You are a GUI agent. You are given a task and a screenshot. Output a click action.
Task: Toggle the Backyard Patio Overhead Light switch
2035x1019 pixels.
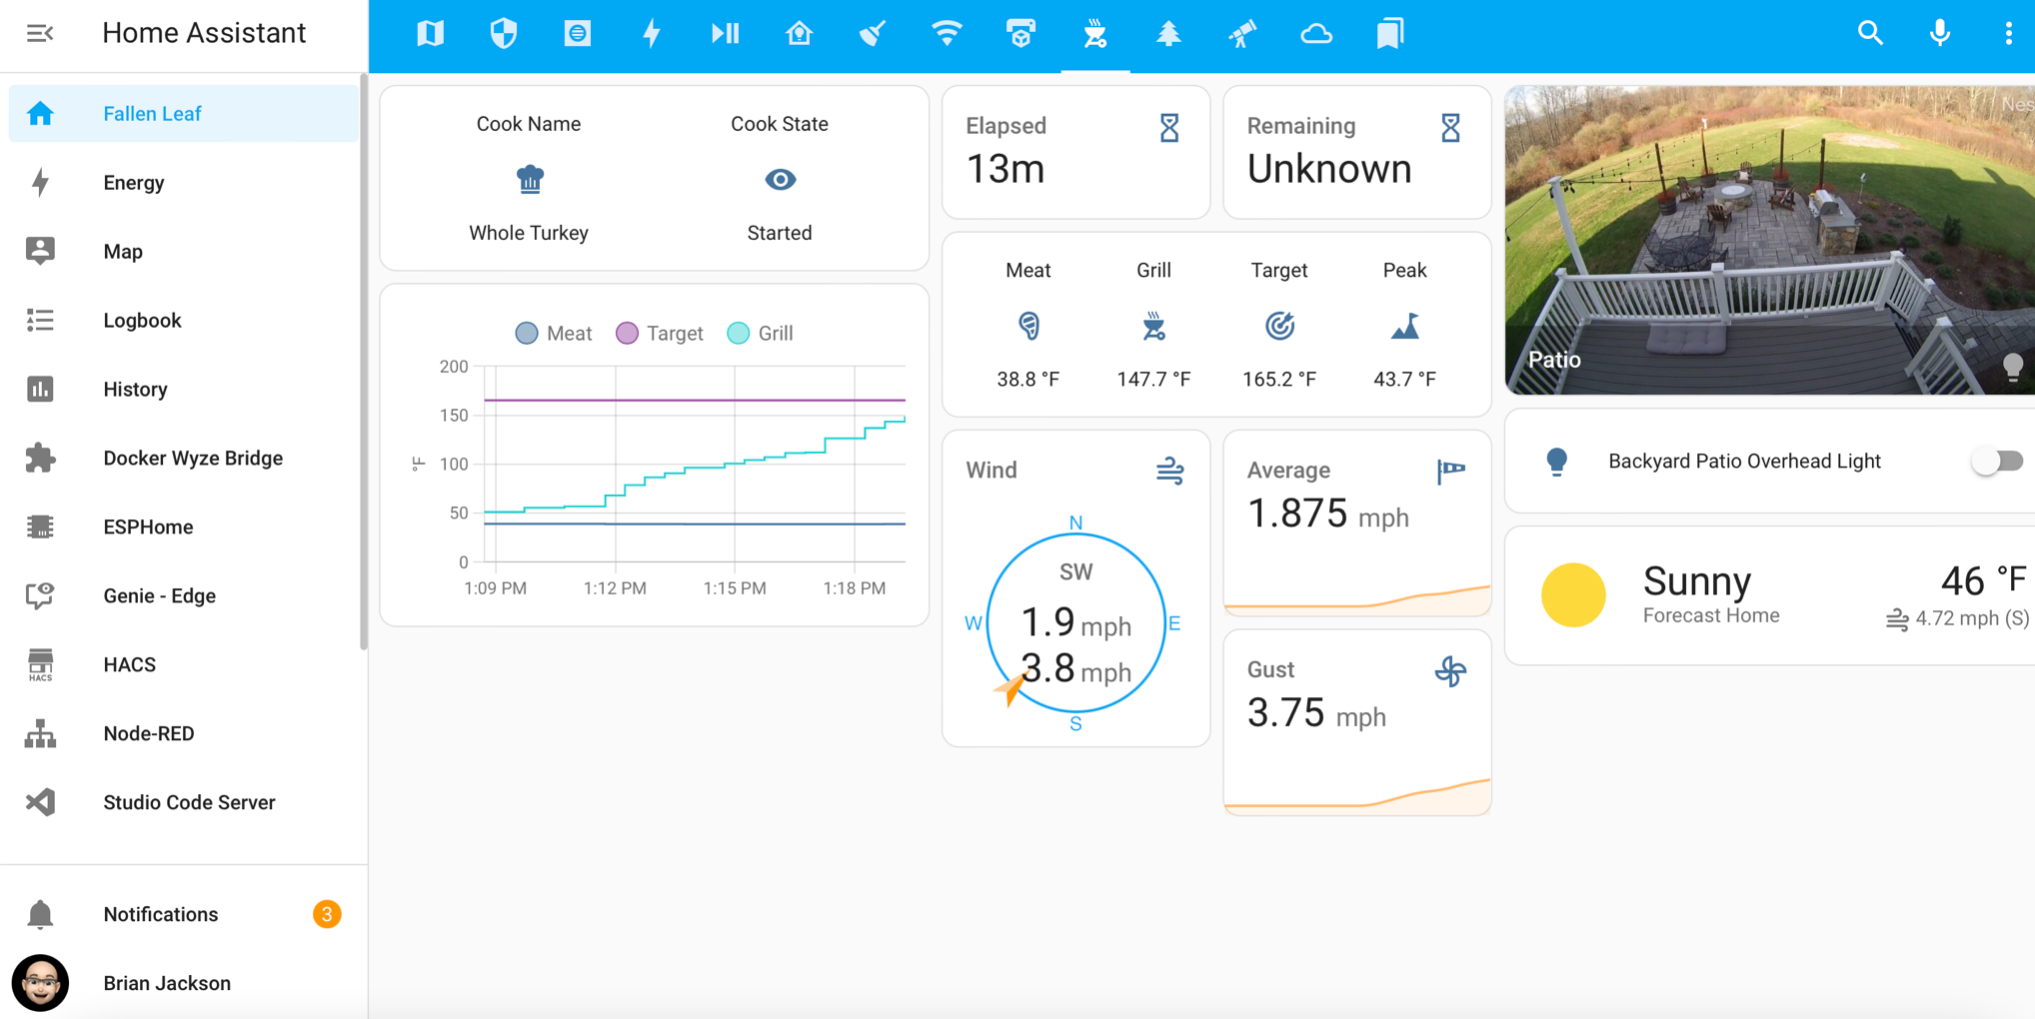coord(1996,461)
